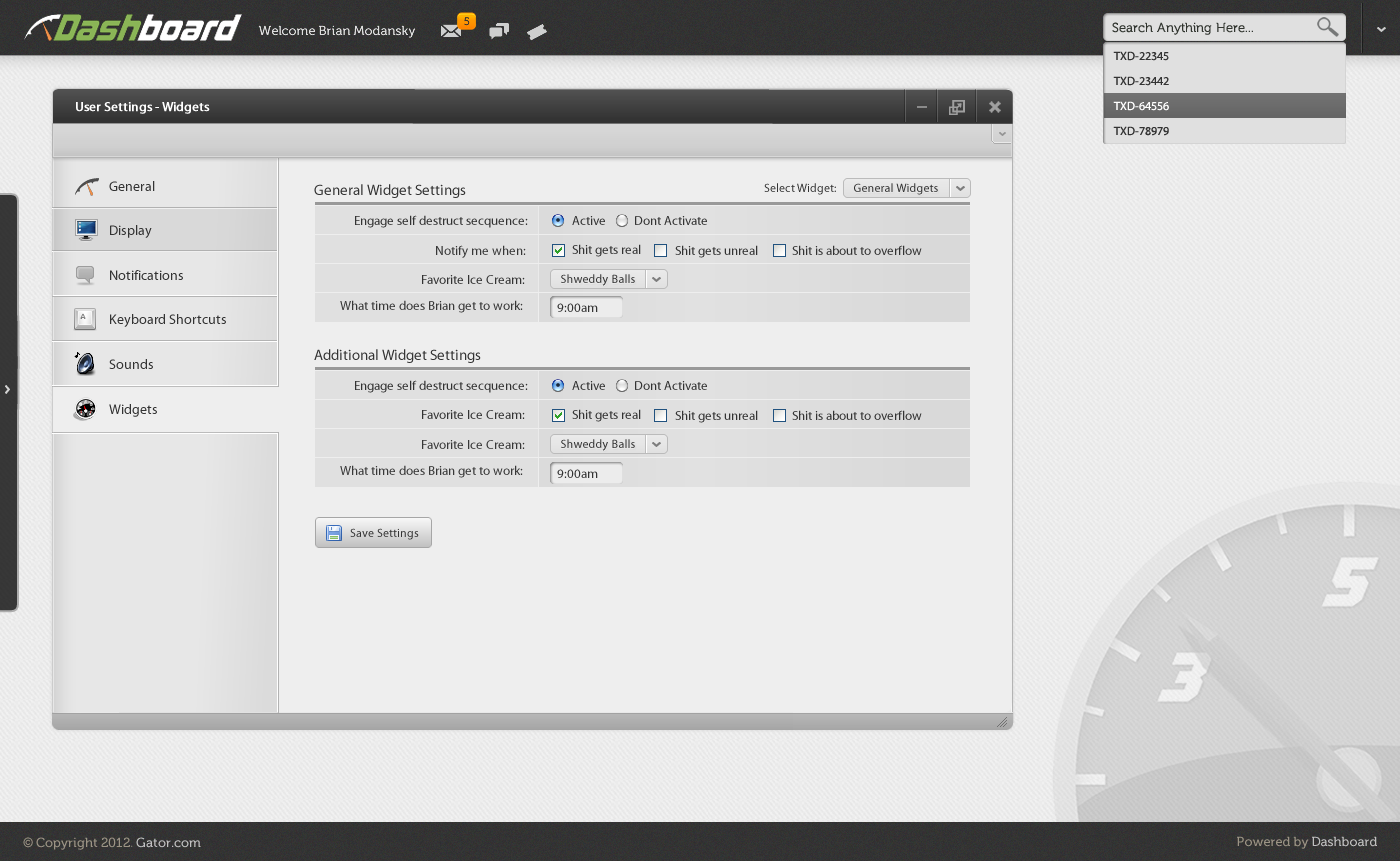Image resolution: width=1400 pixels, height=861 pixels.
Task: Close the User Settings window
Action: click(x=995, y=107)
